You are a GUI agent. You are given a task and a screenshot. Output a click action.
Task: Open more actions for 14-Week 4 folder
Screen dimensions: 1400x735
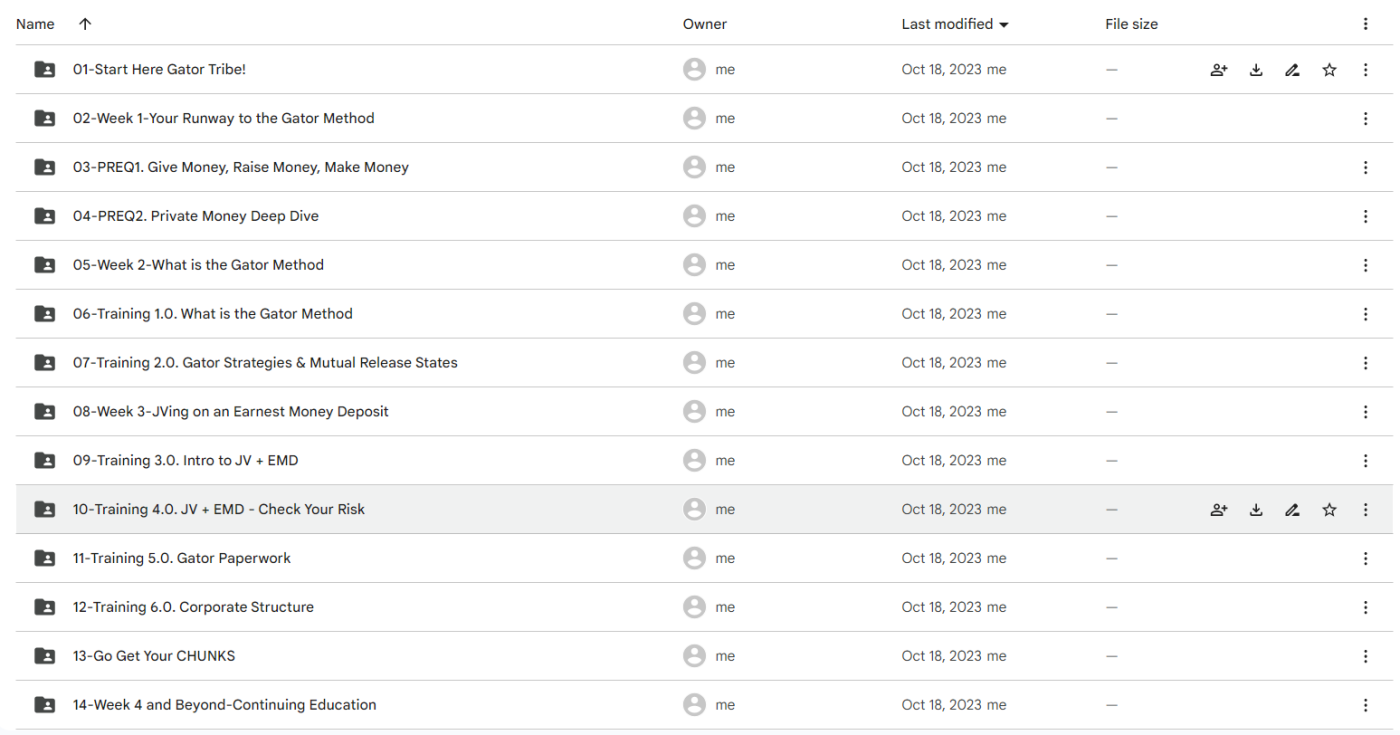point(1365,705)
